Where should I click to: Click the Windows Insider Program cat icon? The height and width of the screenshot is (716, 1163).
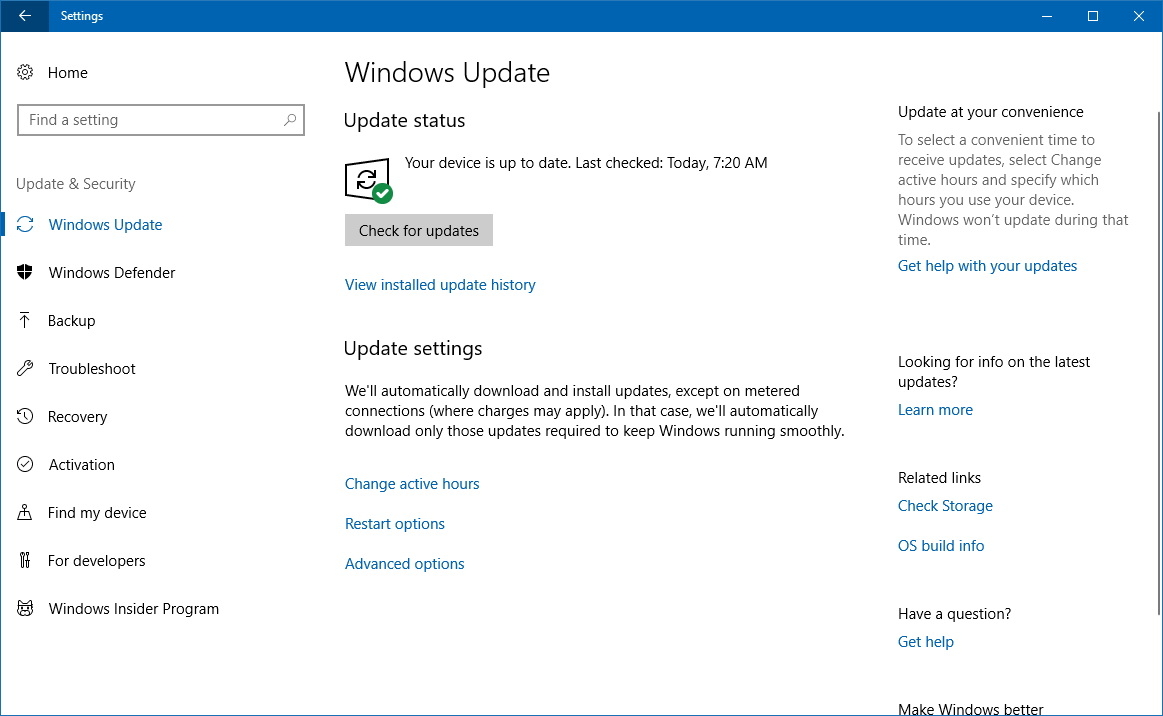[25, 608]
